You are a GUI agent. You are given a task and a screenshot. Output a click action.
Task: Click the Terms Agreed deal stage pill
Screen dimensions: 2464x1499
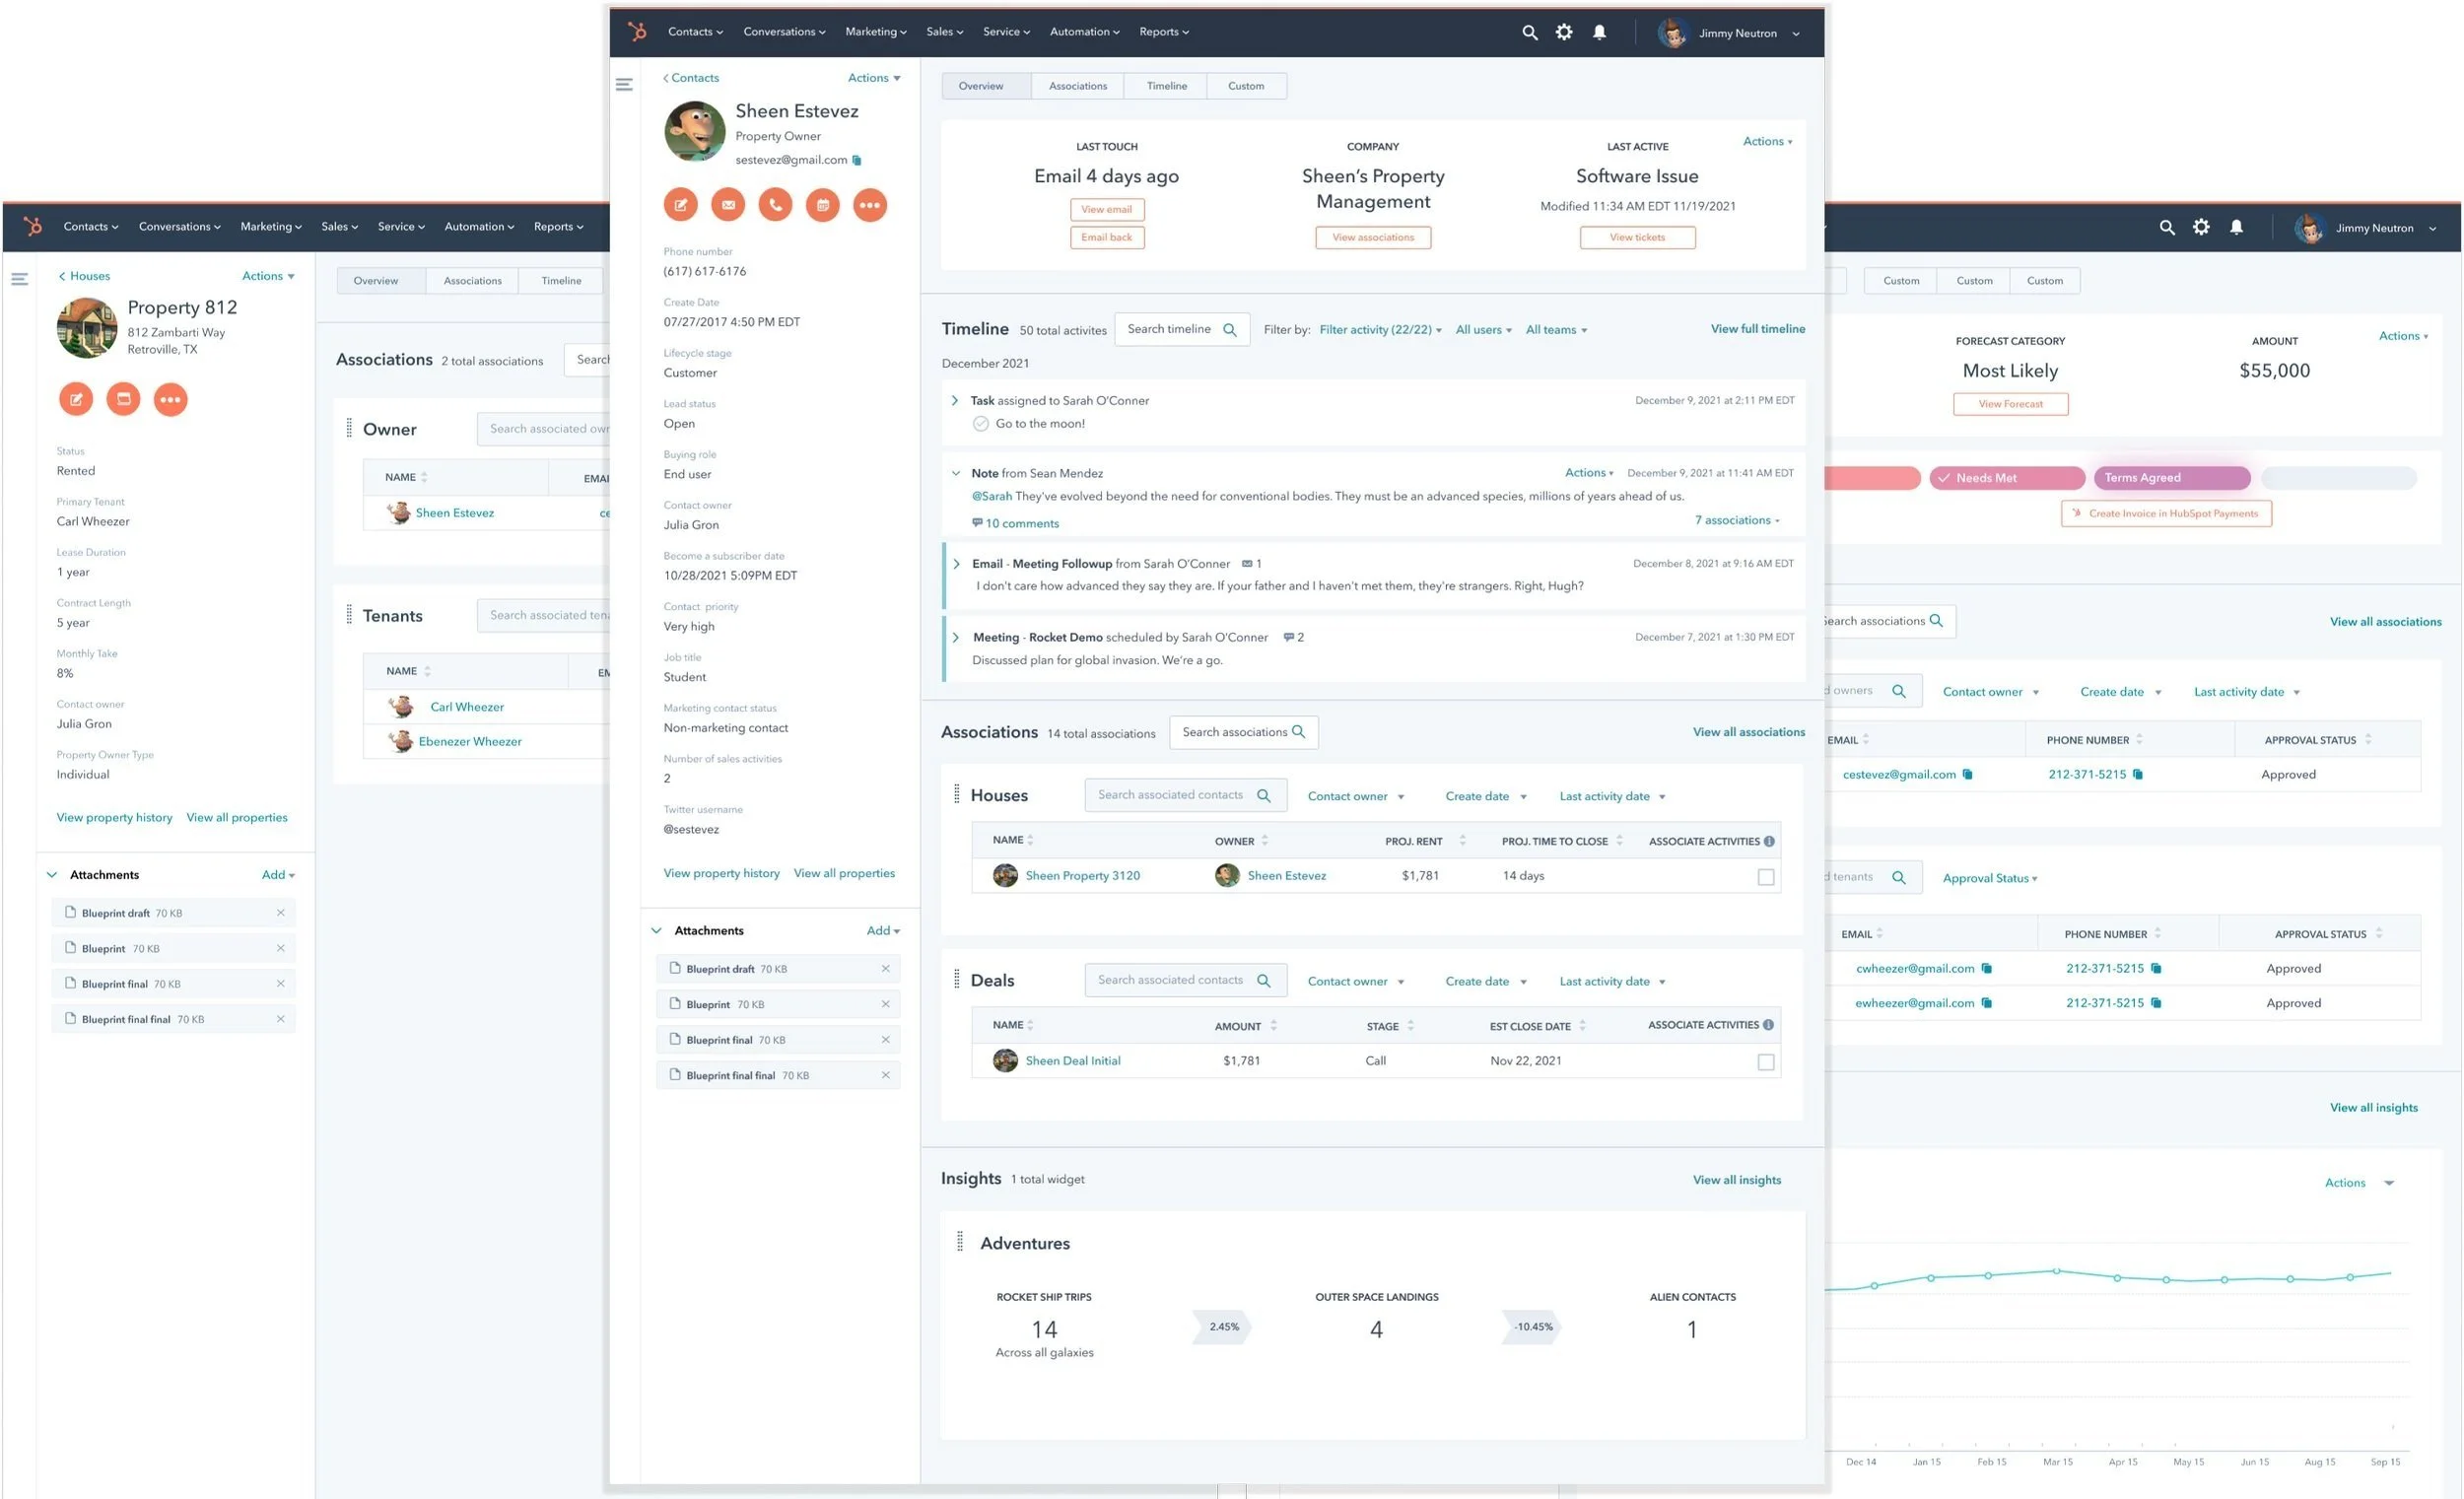pyautogui.click(x=2171, y=478)
